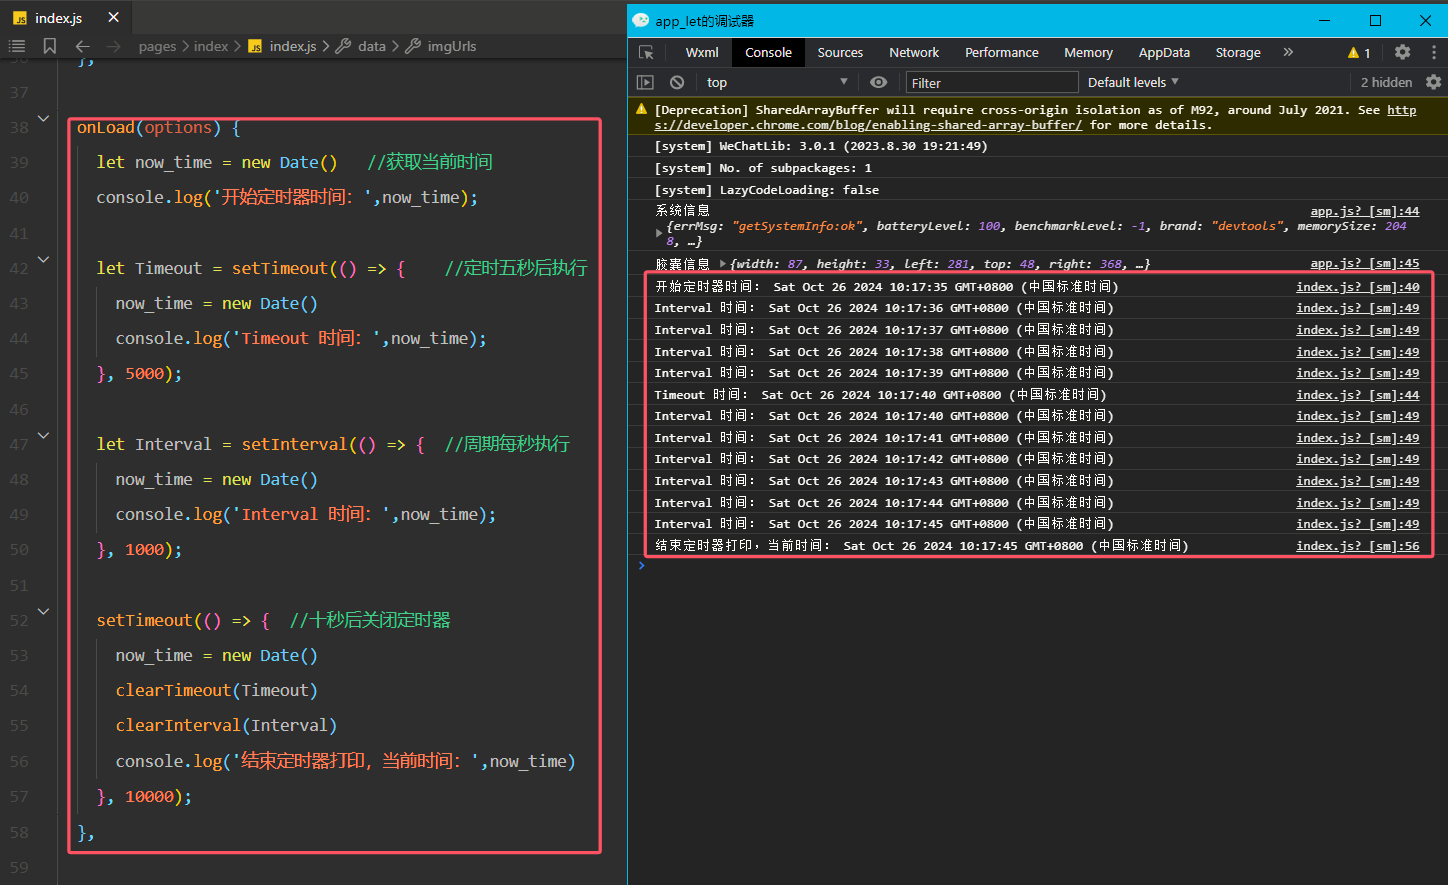
Task: Switch to the Wxml tab
Action: 702,52
